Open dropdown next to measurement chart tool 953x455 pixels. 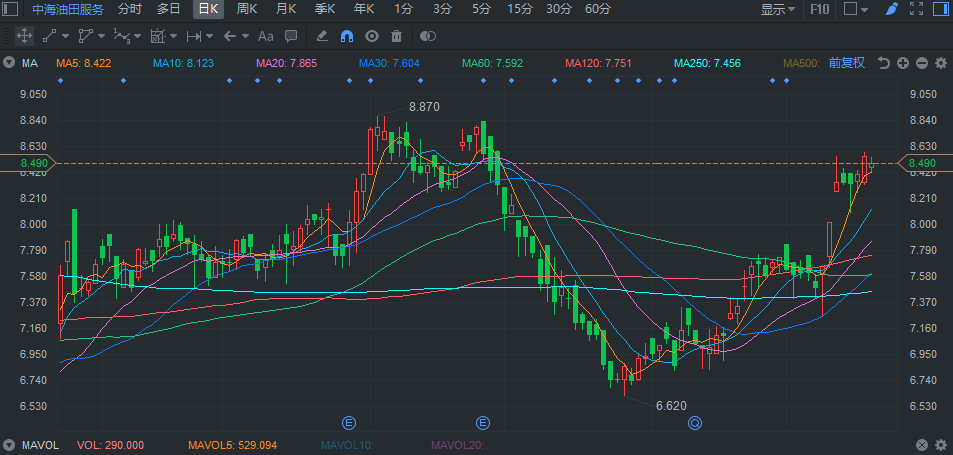point(174,36)
